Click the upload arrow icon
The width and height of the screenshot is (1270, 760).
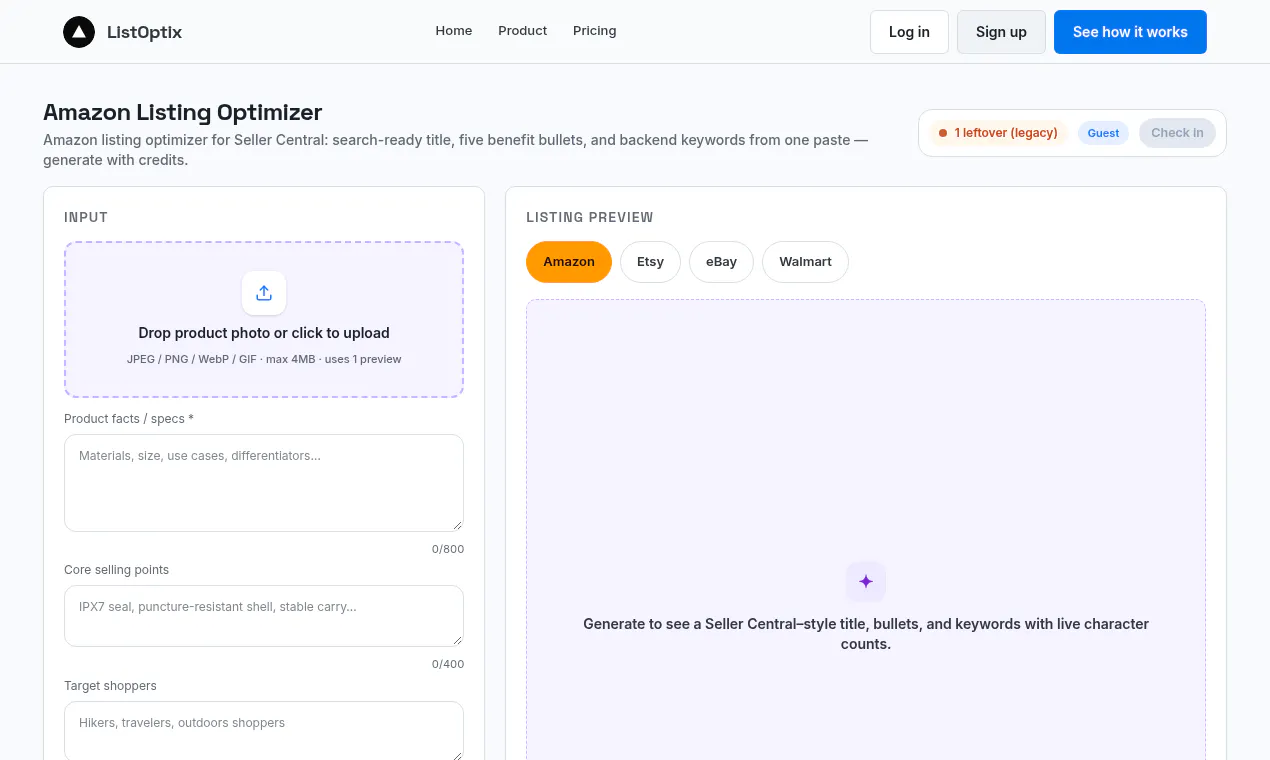(x=264, y=293)
